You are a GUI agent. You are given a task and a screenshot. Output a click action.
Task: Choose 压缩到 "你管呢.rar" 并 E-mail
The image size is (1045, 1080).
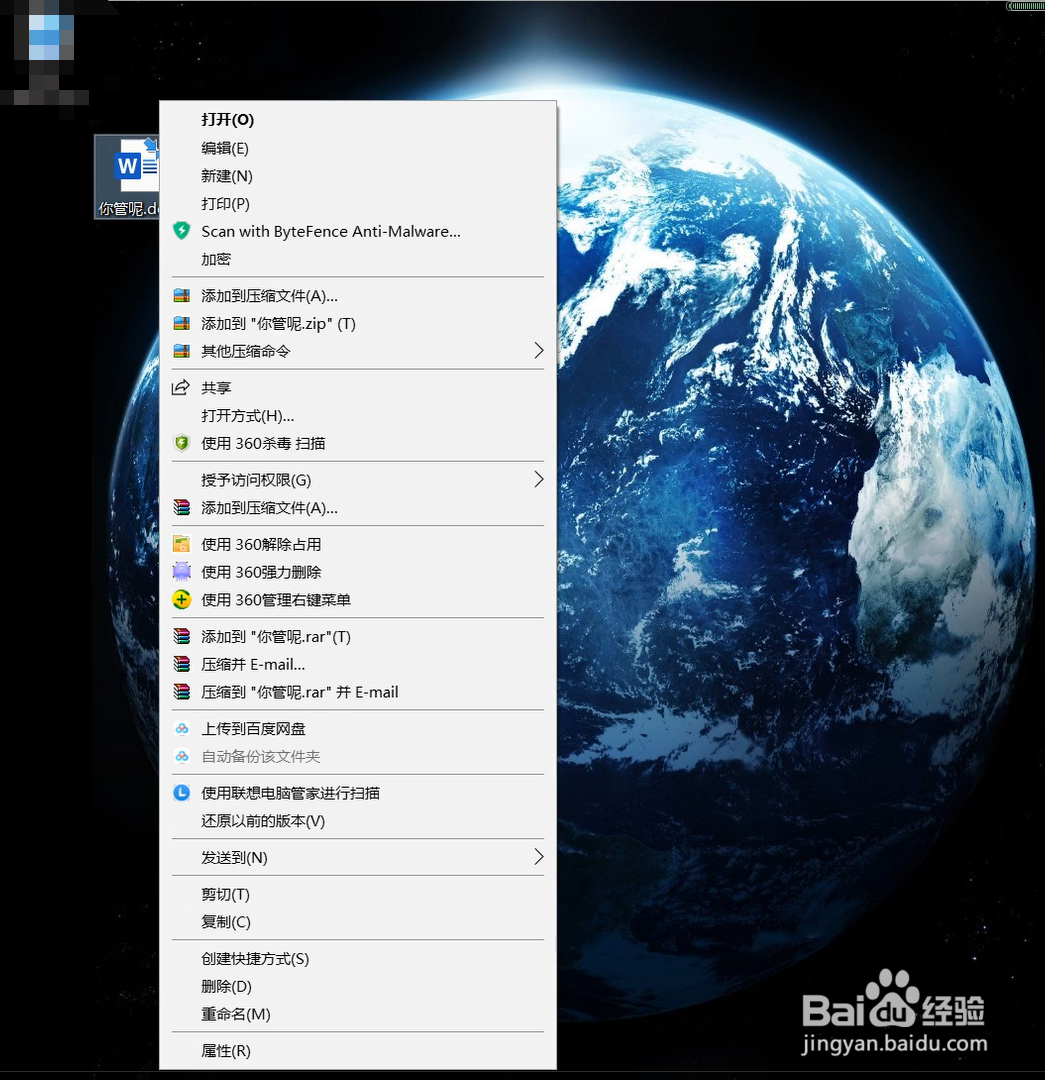(358, 692)
